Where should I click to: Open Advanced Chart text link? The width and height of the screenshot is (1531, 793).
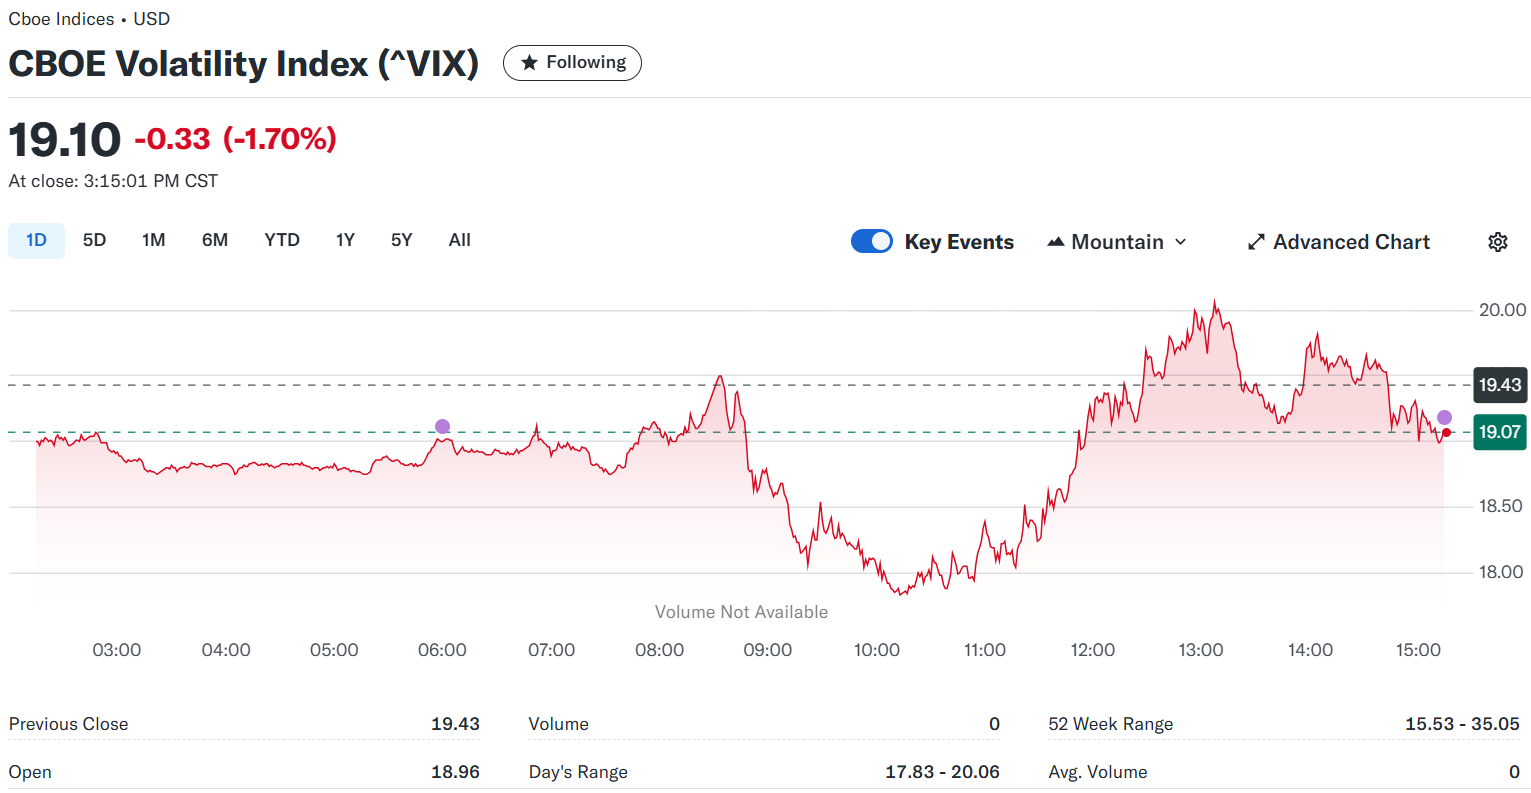(1351, 242)
